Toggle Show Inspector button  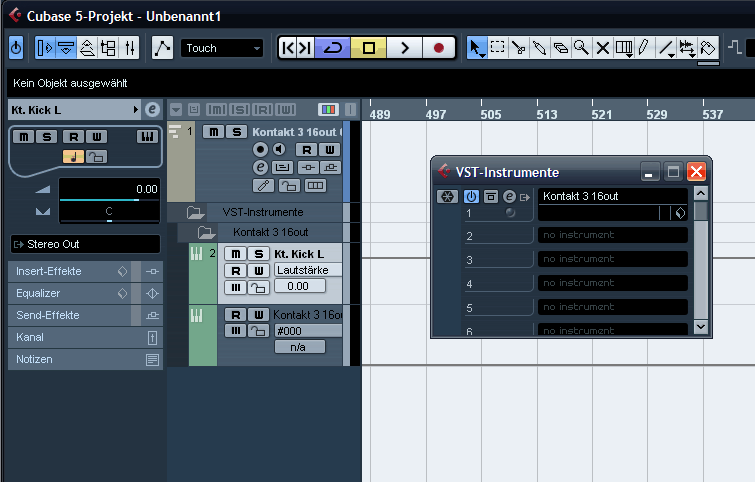[x=45, y=48]
